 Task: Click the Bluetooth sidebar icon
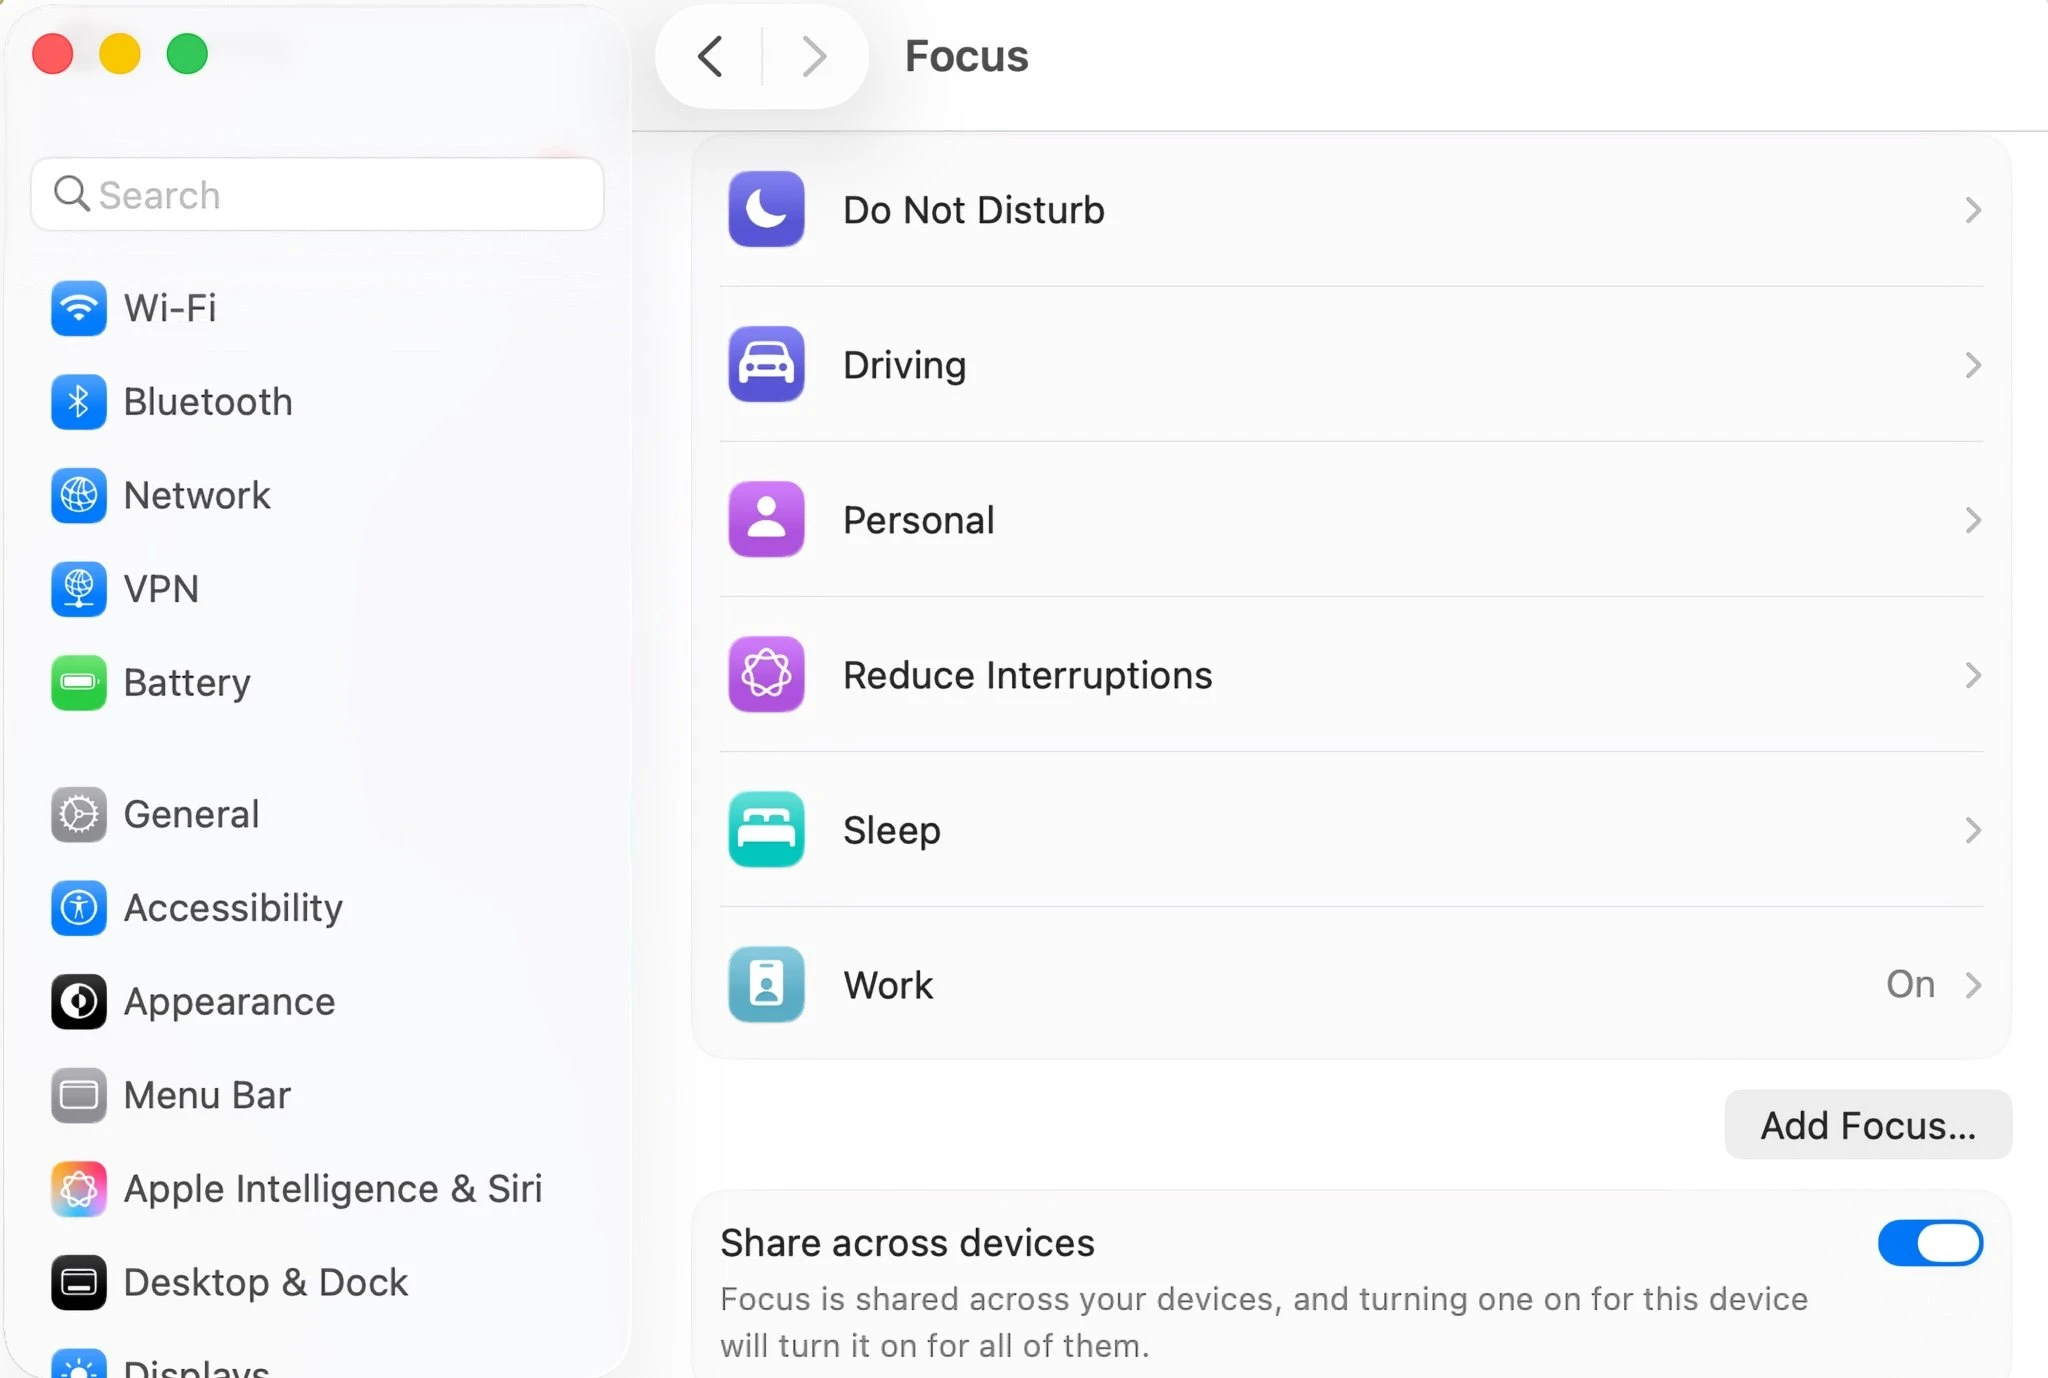[x=78, y=402]
